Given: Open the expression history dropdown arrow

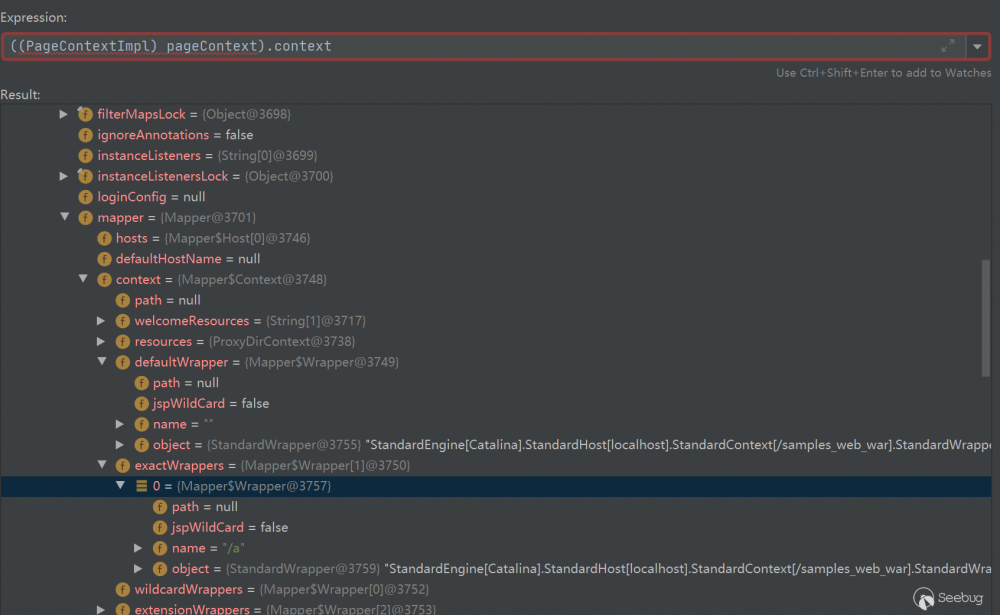Looking at the screenshot, I should [x=977, y=45].
